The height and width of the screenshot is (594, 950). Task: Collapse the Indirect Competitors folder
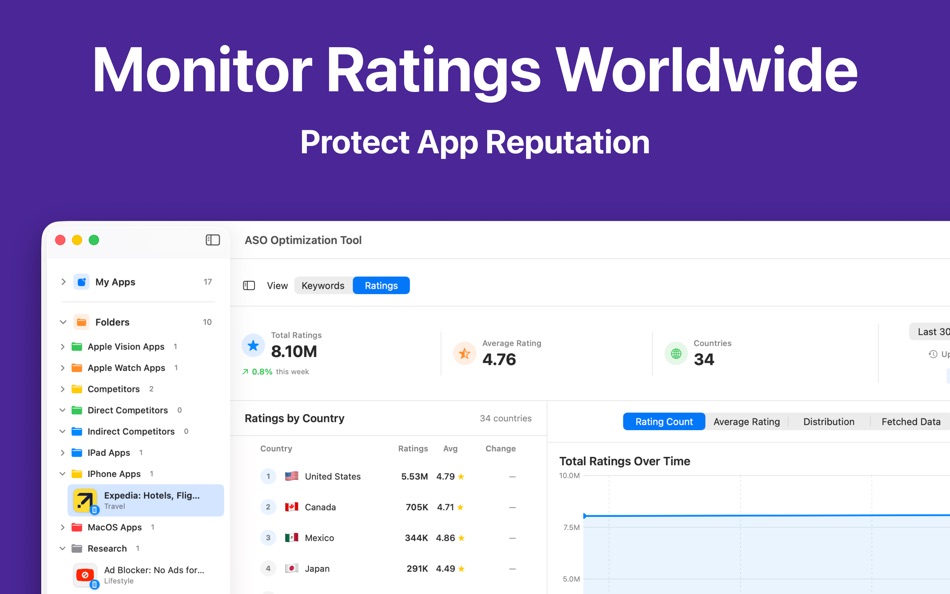coord(62,432)
